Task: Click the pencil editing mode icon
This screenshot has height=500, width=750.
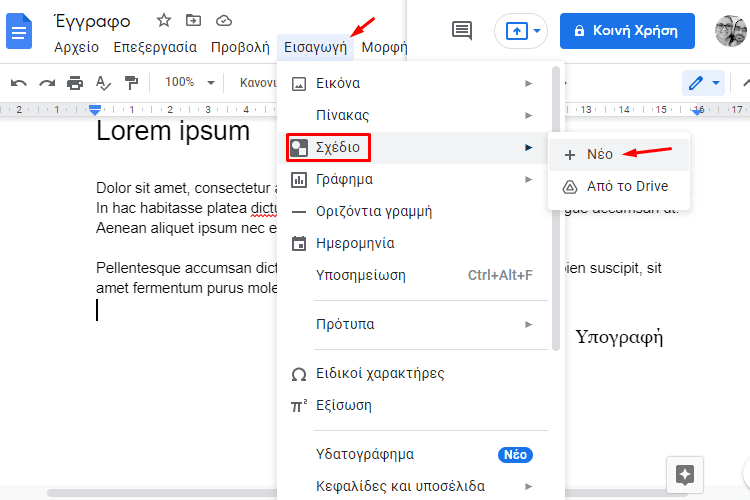Action: point(696,83)
